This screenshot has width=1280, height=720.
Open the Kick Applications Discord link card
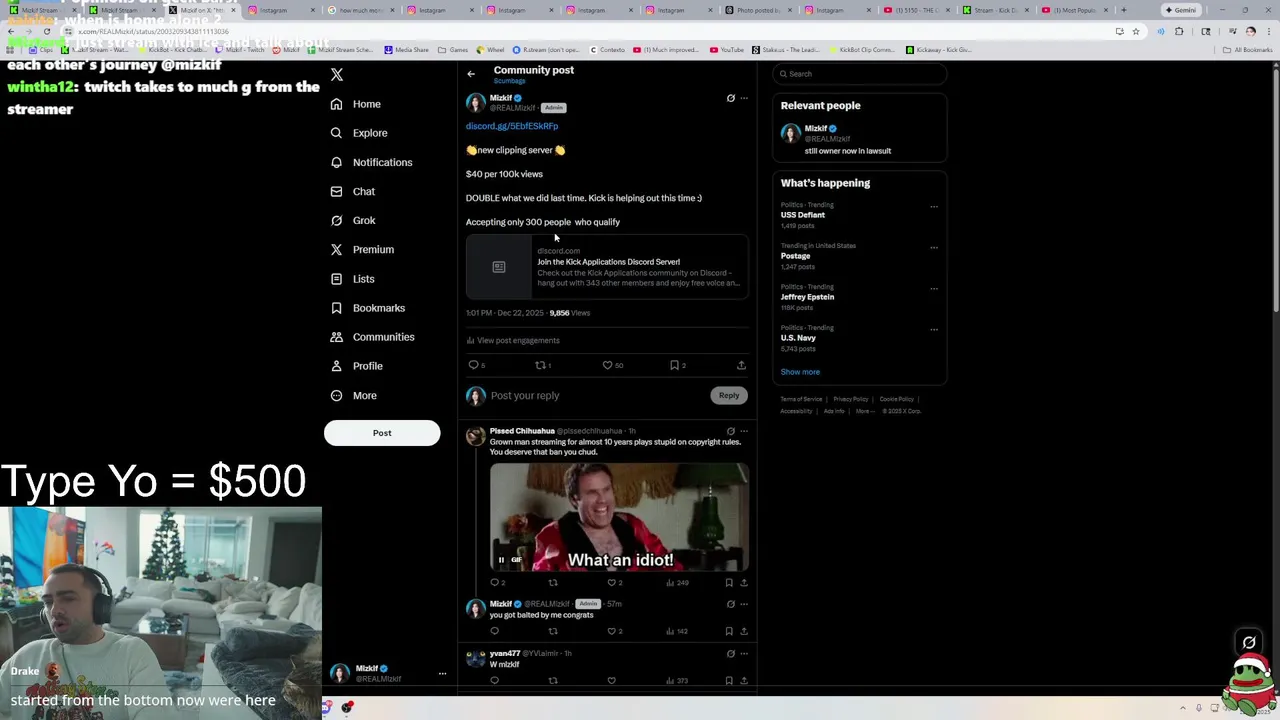point(607,267)
